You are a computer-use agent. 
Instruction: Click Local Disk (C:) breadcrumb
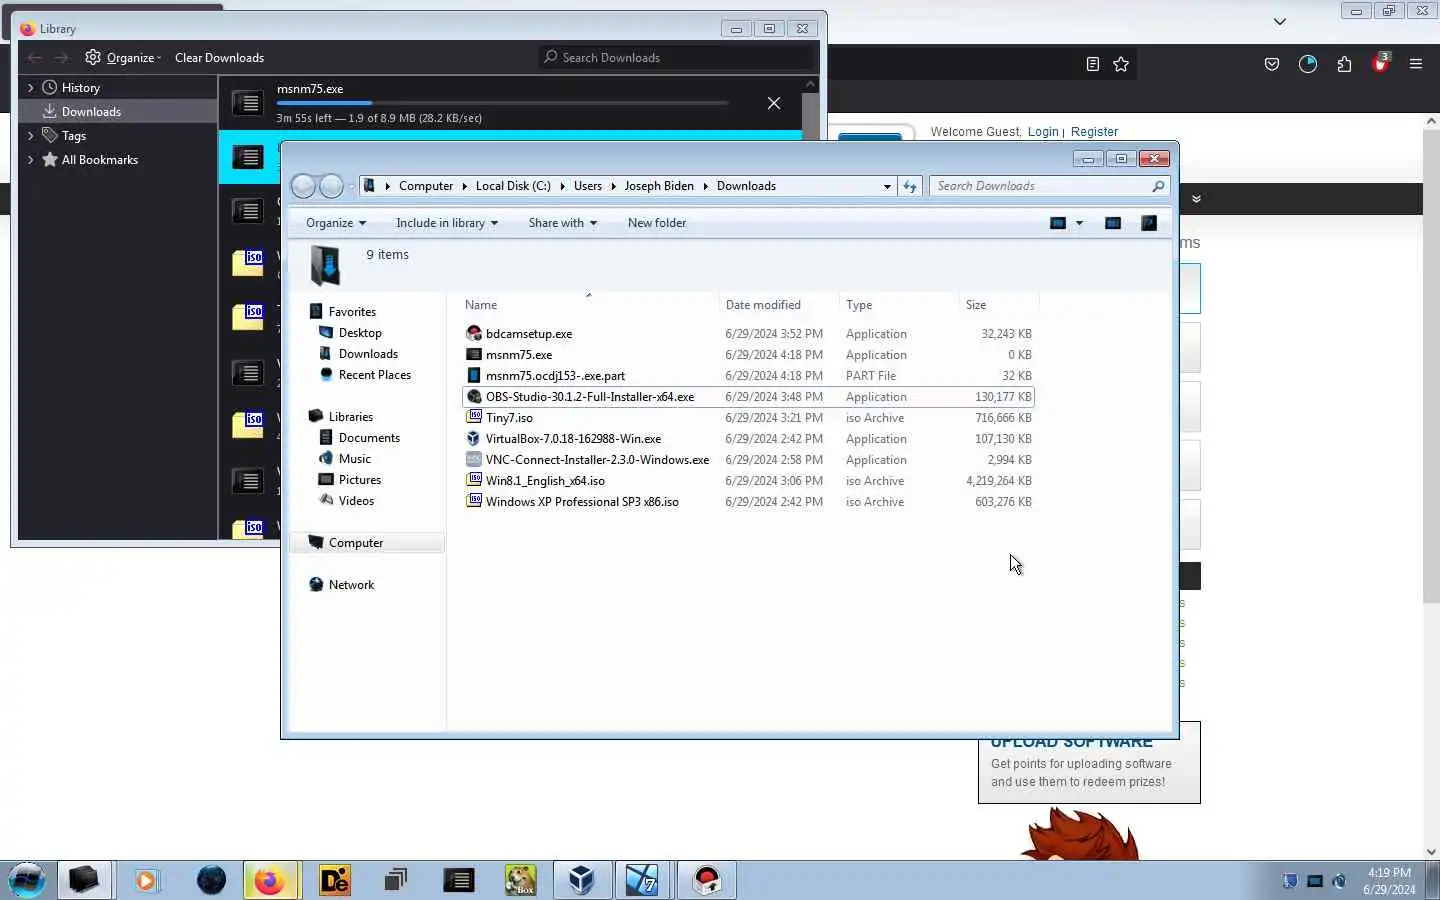pyautogui.click(x=513, y=186)
